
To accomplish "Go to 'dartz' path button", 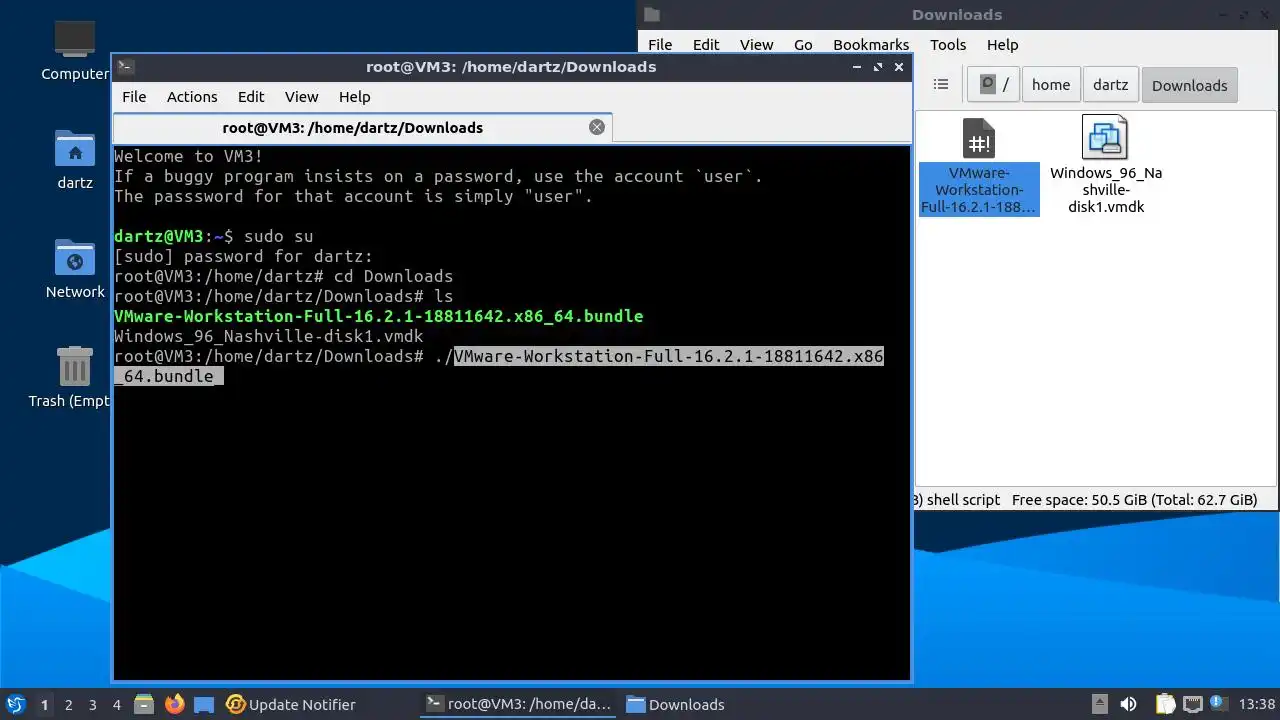I will pyautogui.click(x=1110, y=85).
